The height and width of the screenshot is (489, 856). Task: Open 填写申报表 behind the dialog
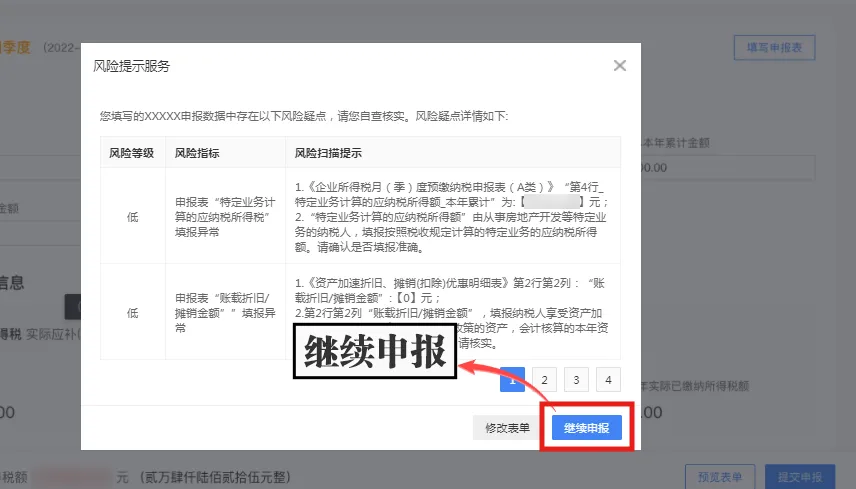[774, 47]
